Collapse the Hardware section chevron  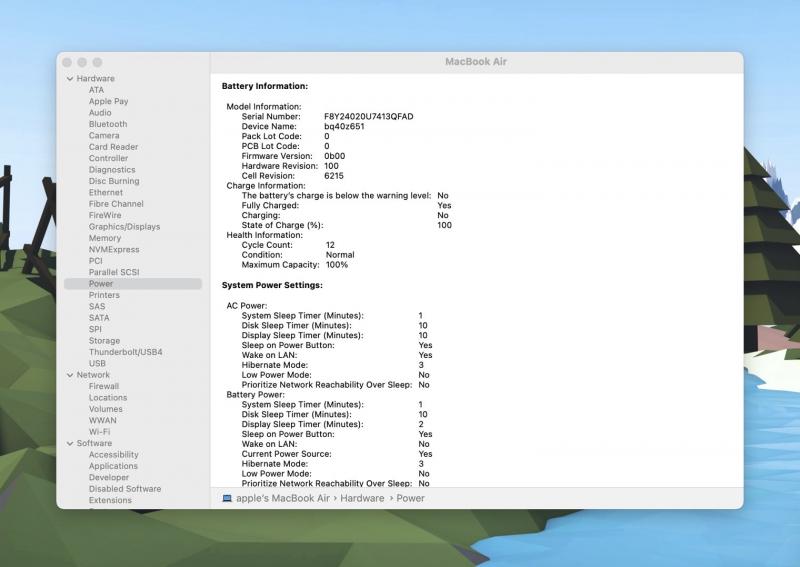(70, 79)
